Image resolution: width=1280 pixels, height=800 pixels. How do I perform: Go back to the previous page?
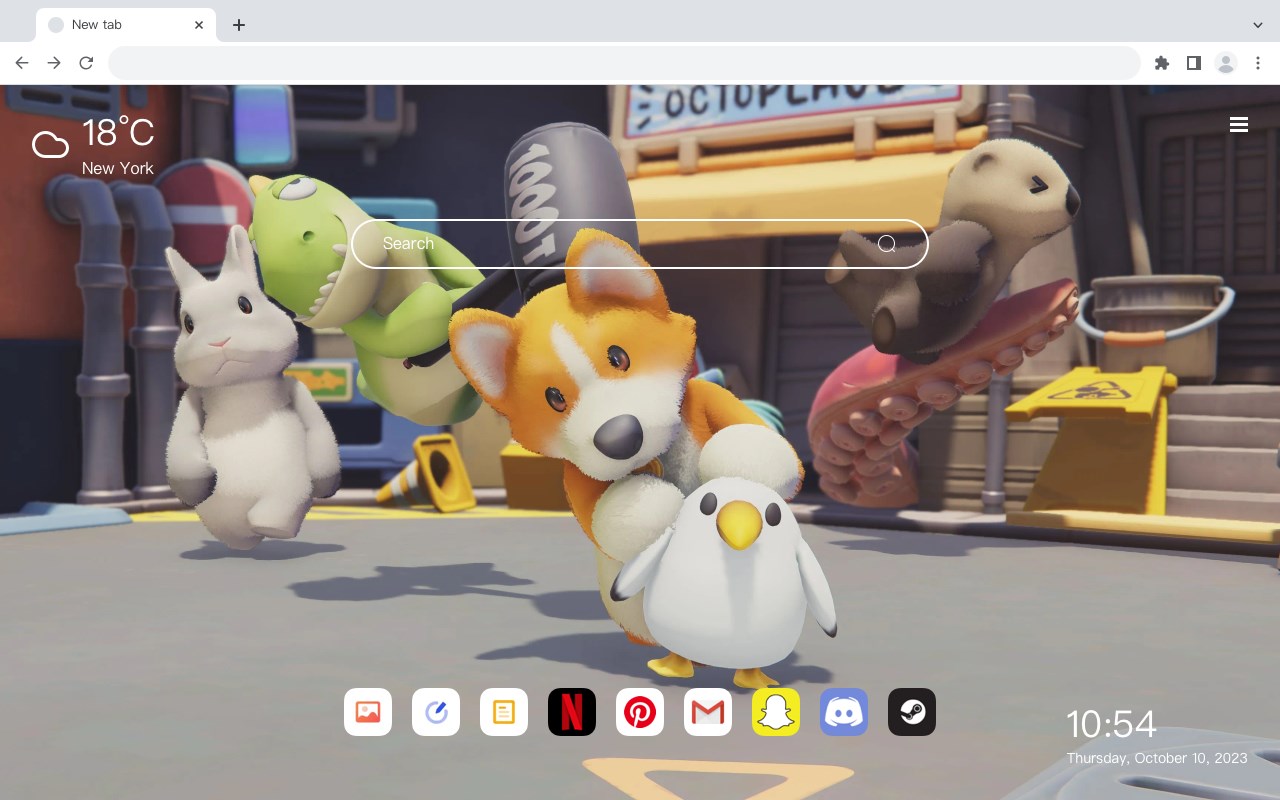[x=22, y=63]
